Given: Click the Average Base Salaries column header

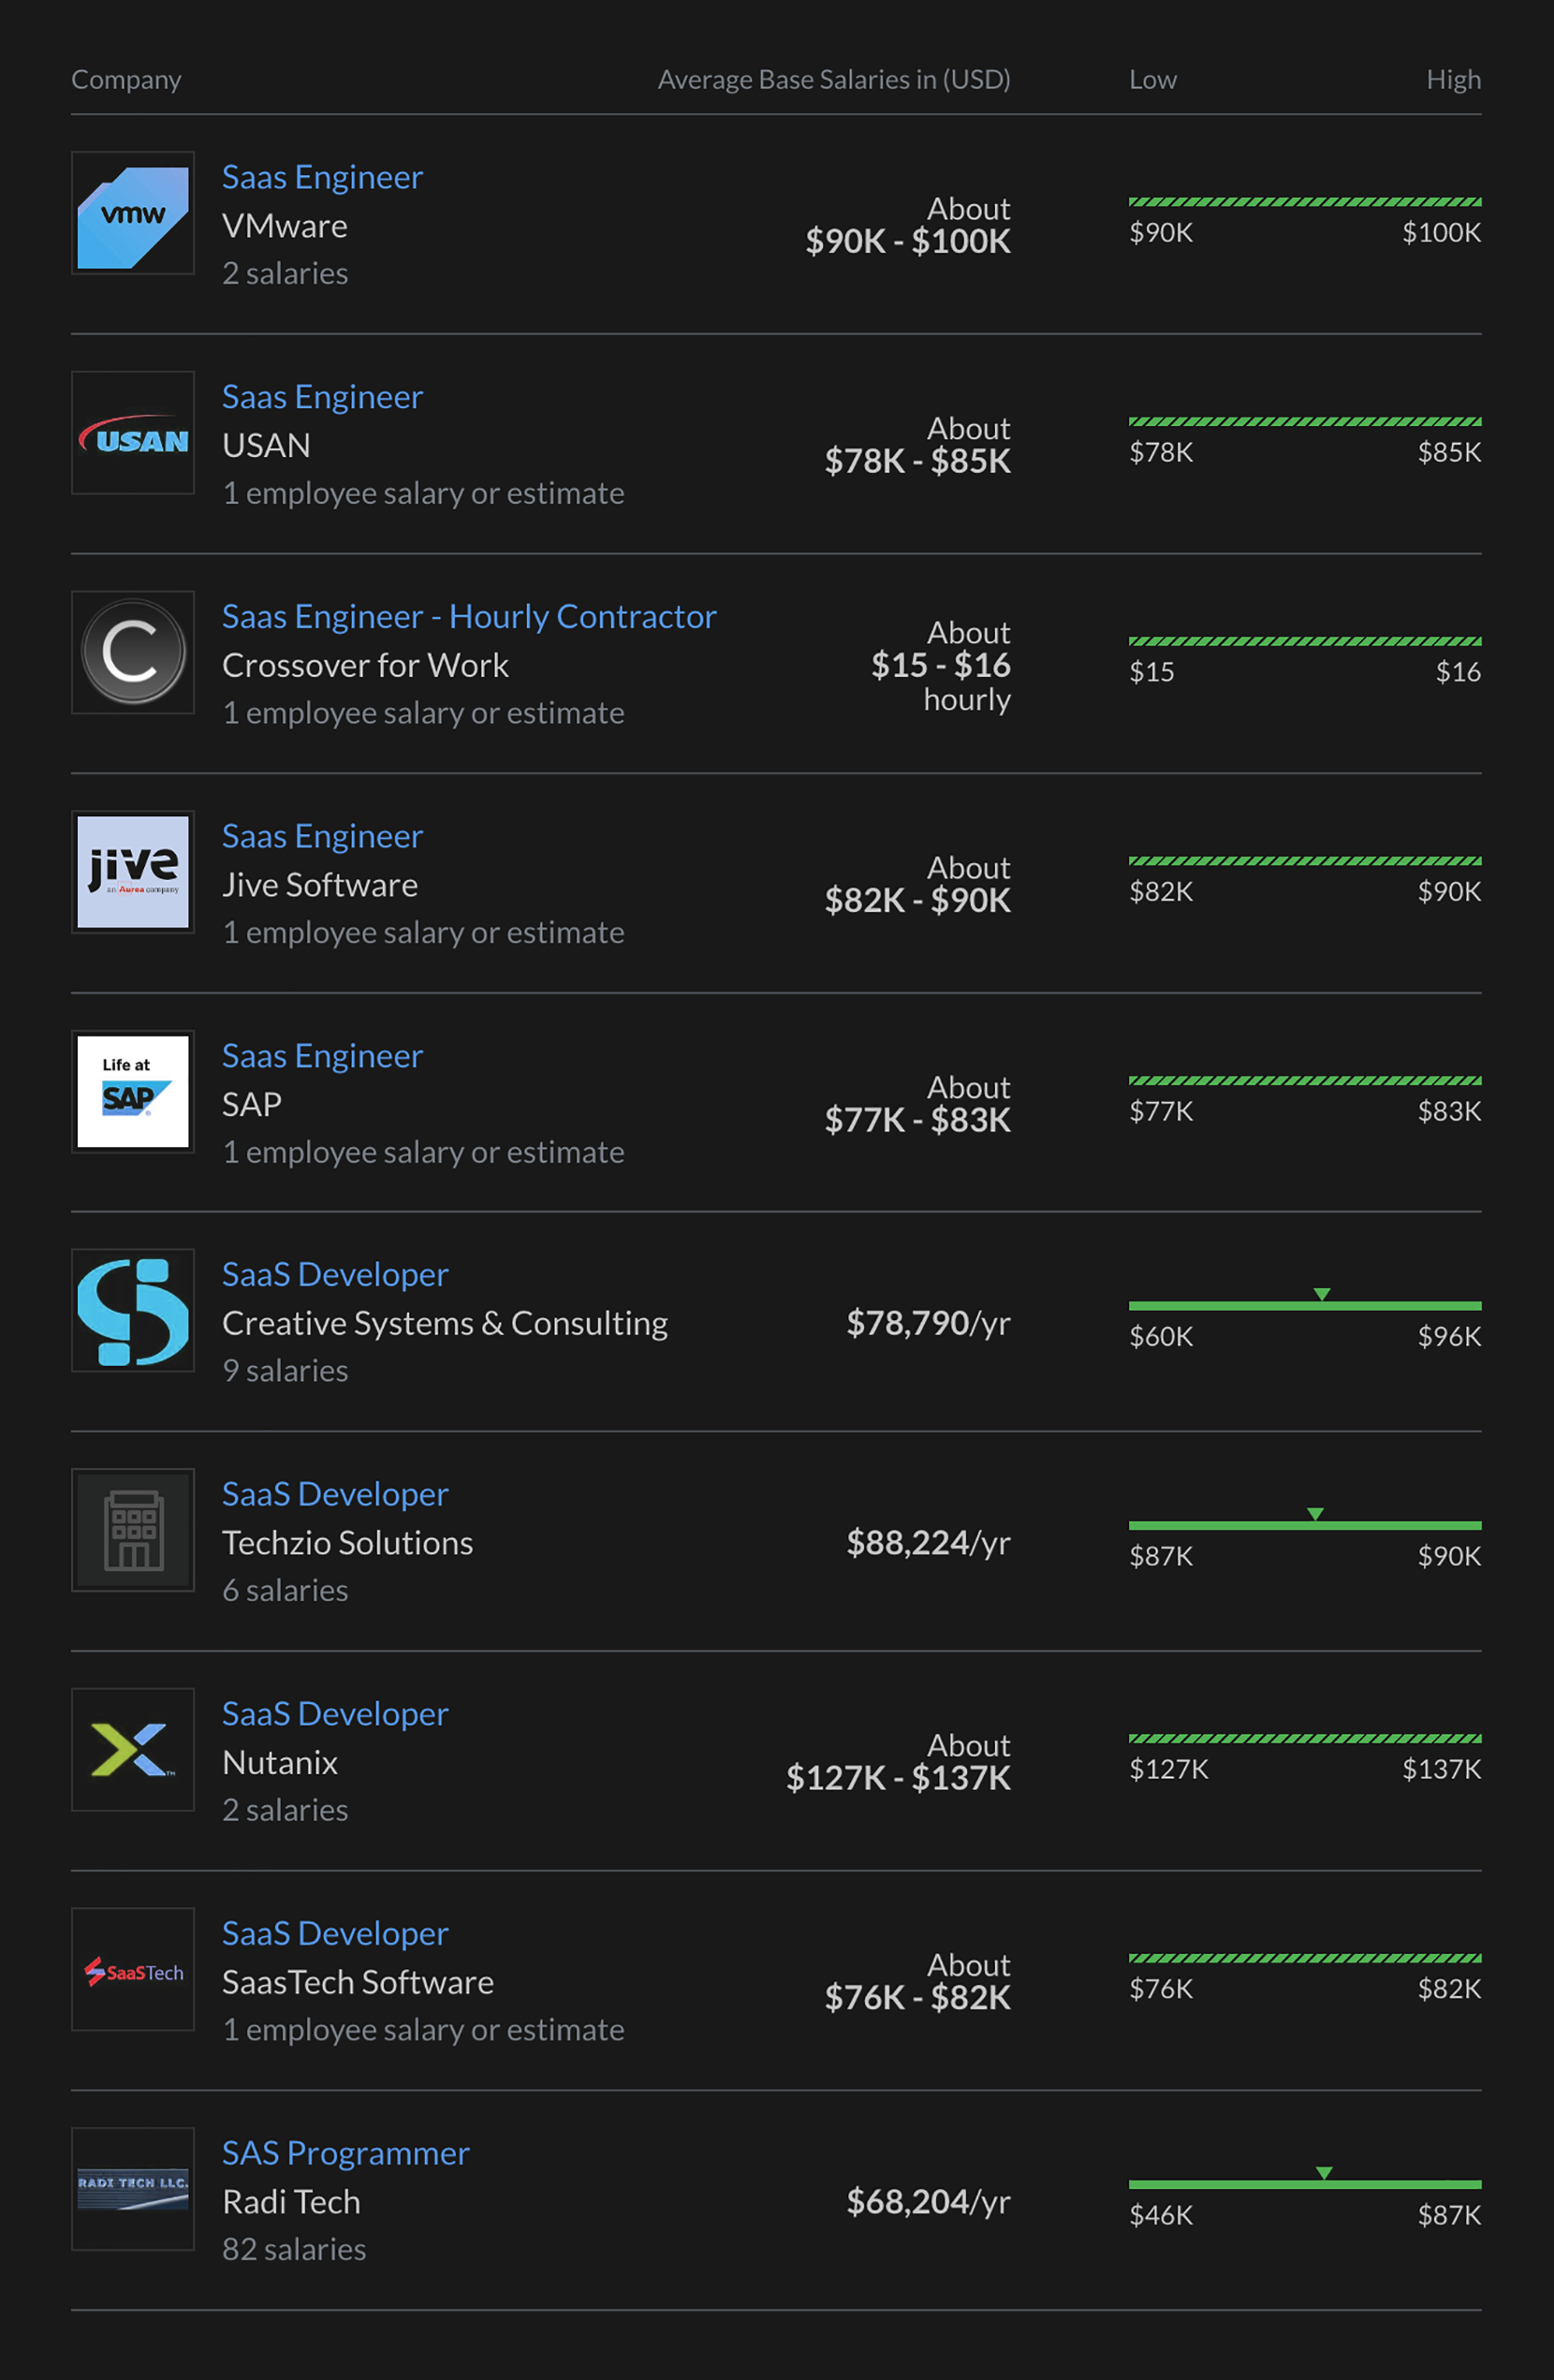Looking at the screenshot, I should [834, 79].
